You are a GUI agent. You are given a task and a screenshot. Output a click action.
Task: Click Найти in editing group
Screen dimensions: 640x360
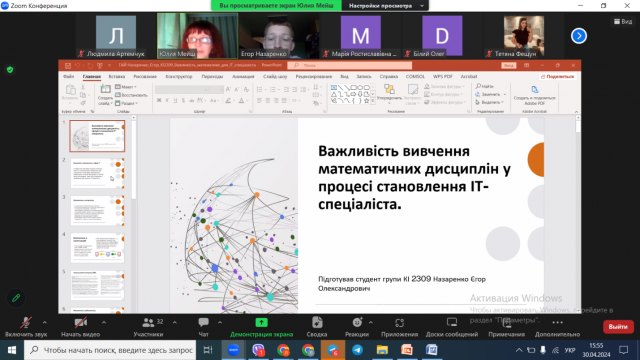484,86
